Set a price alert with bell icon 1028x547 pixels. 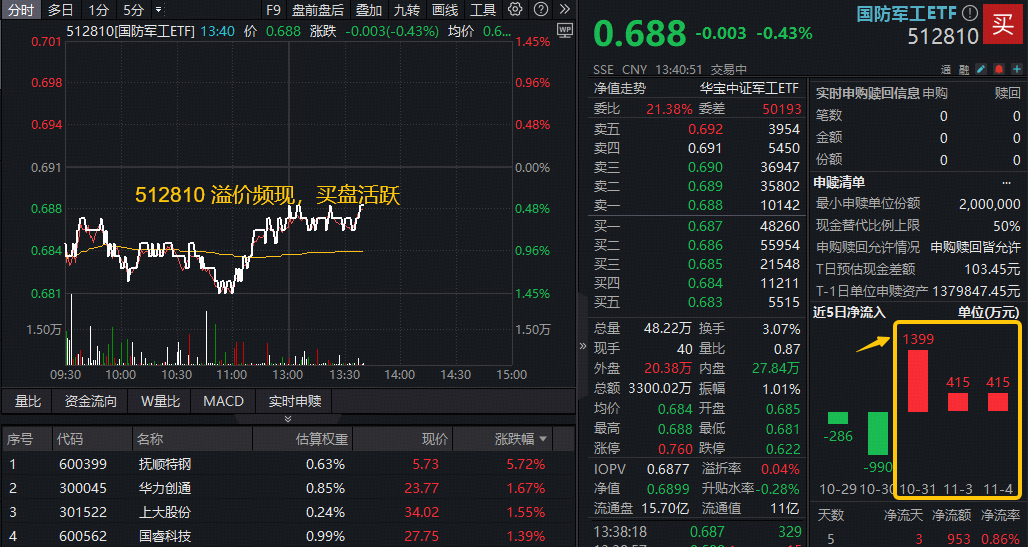point(998,69)
